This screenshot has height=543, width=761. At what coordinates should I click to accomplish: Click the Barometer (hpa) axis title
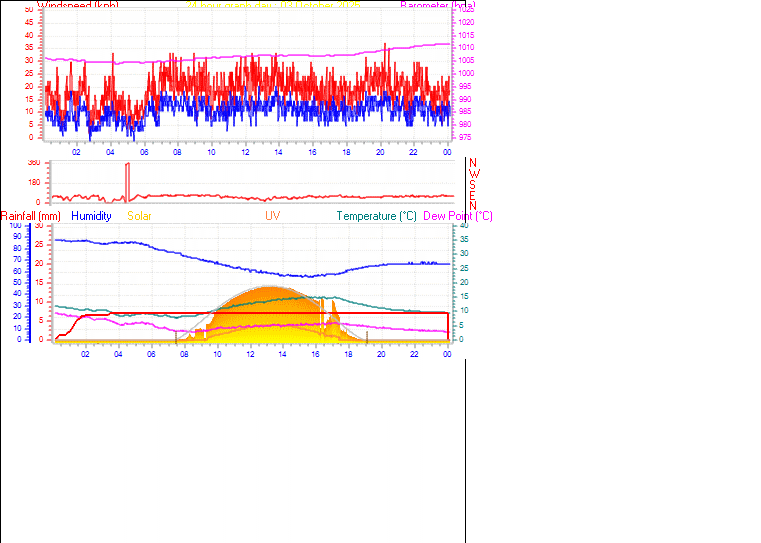pos(438,5)
